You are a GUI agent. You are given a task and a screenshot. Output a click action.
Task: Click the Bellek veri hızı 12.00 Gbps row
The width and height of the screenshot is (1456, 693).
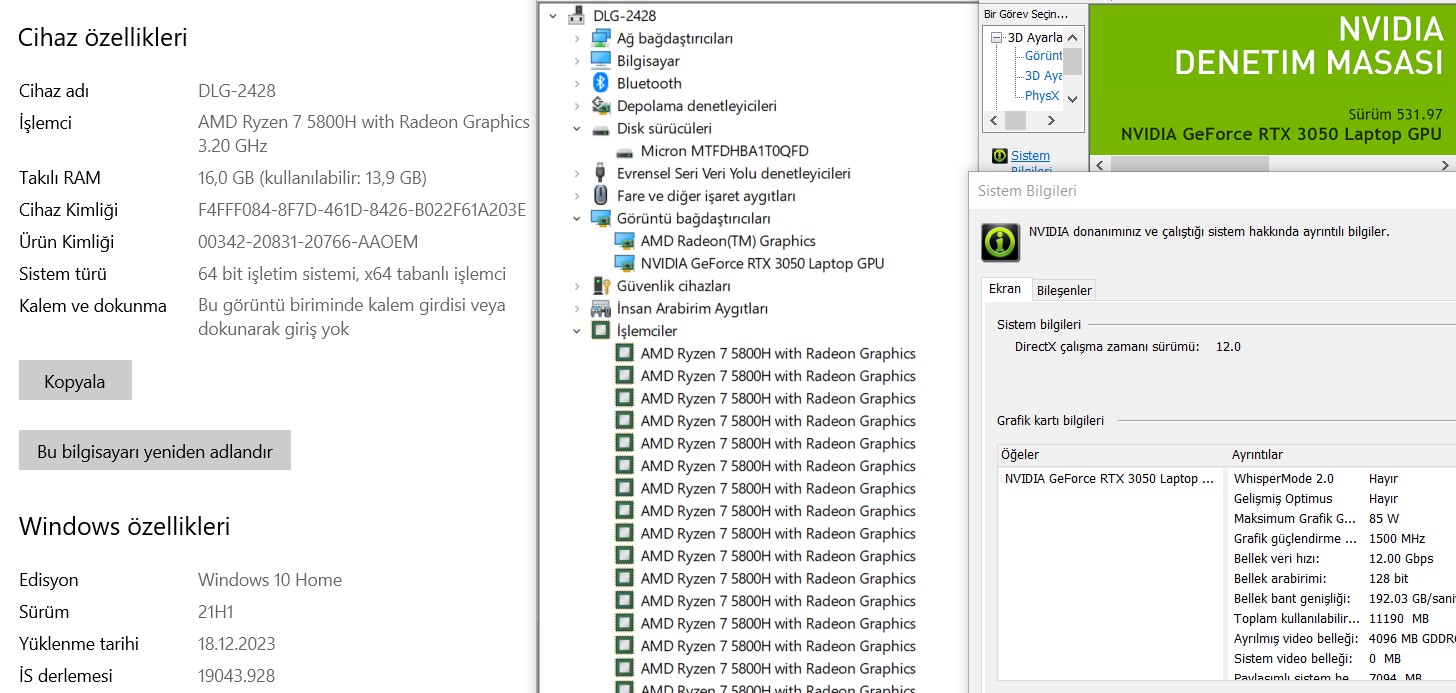(x=1342, y=558)
